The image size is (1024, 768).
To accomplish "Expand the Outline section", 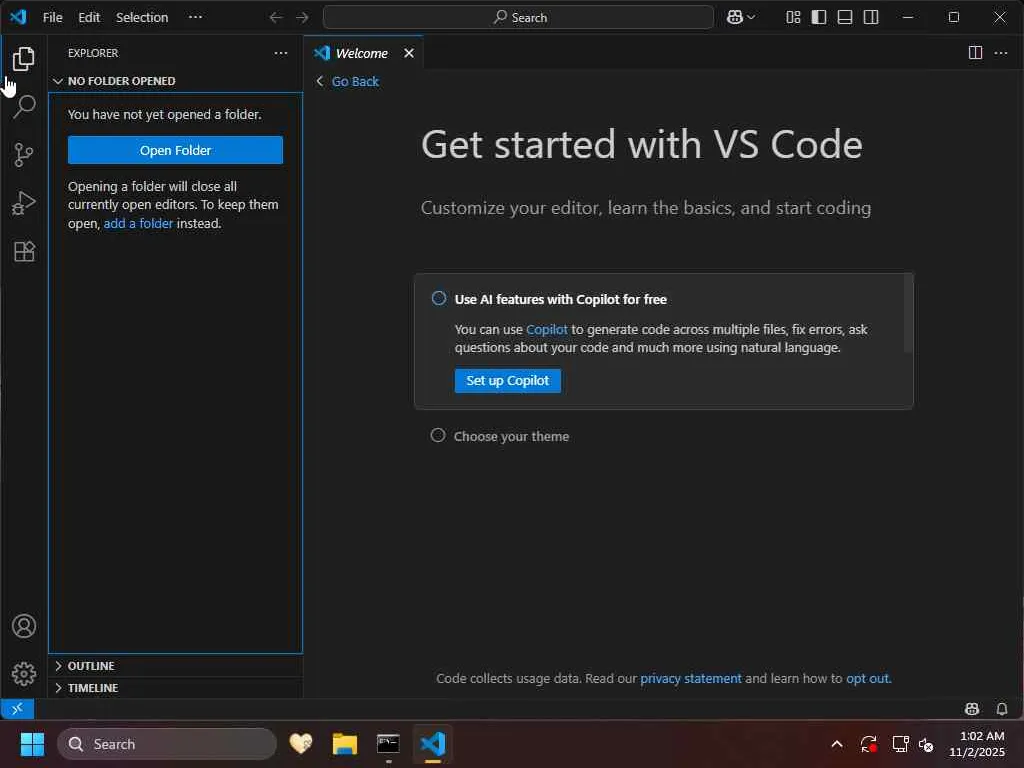I will [175, 665].
